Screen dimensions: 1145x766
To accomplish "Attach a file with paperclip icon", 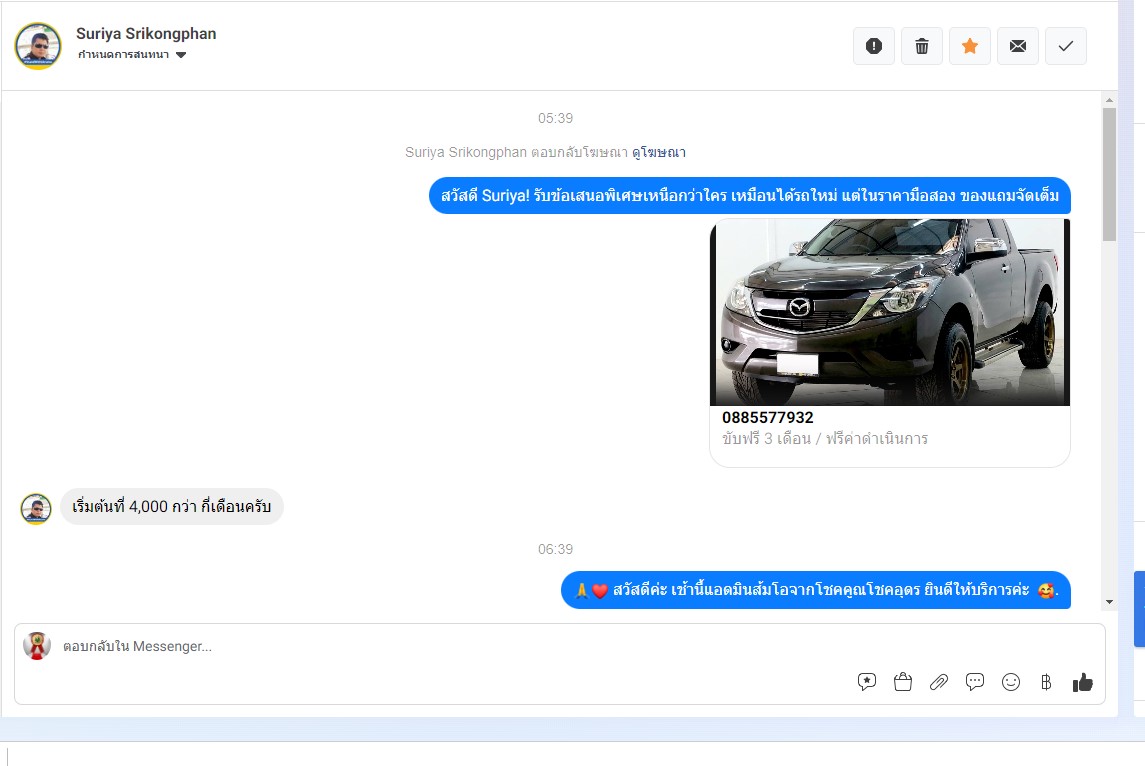I will (x=939, y=682).
